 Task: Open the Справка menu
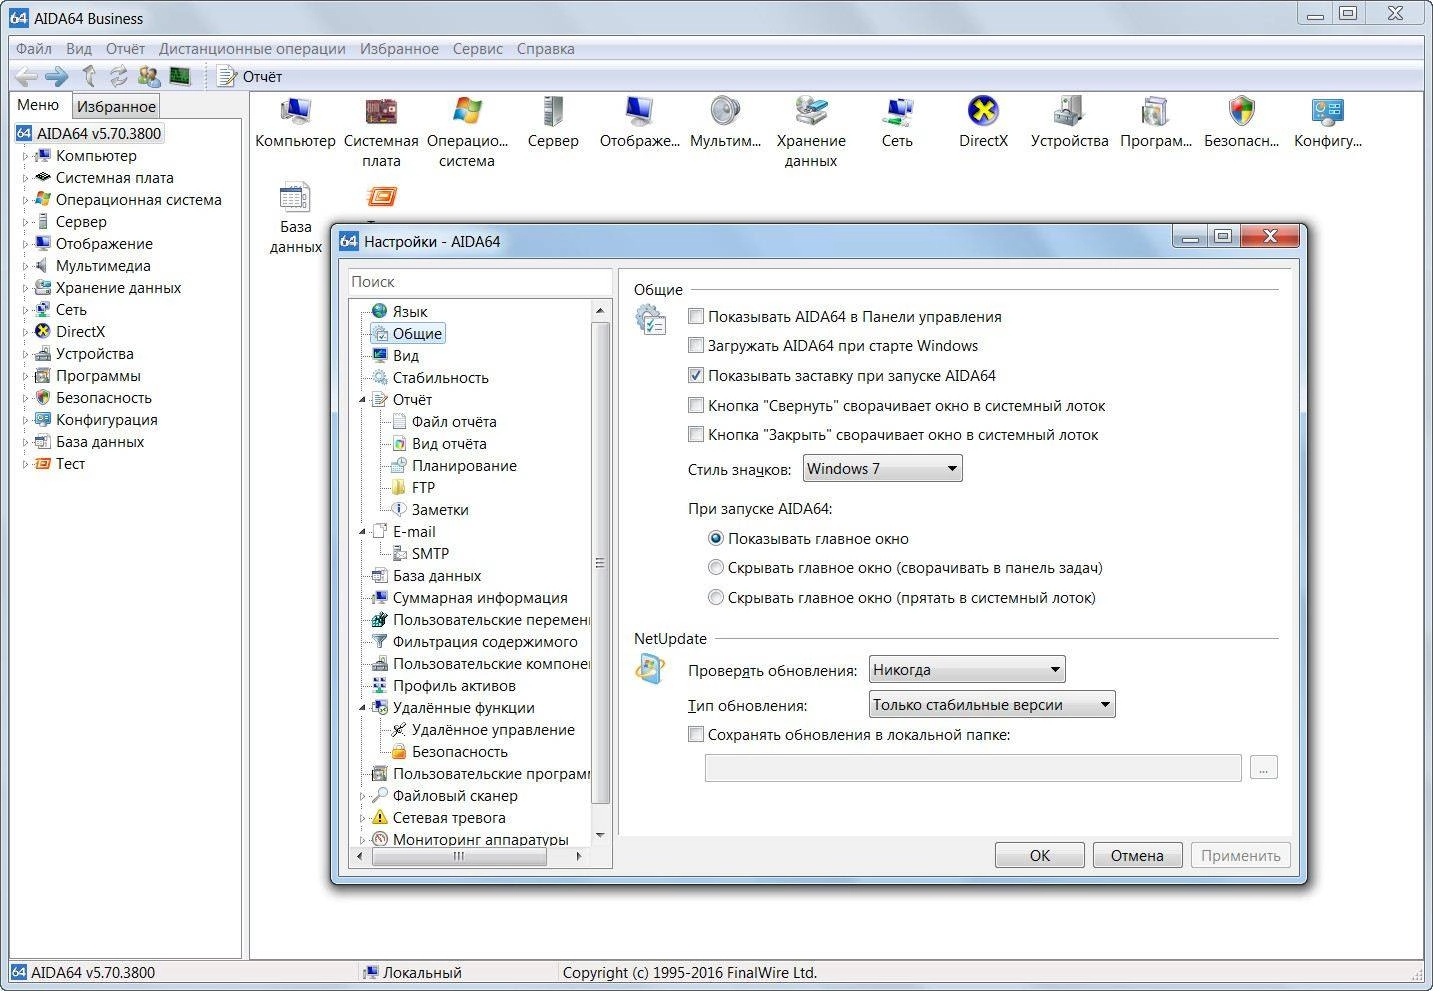tap(545, 48)
